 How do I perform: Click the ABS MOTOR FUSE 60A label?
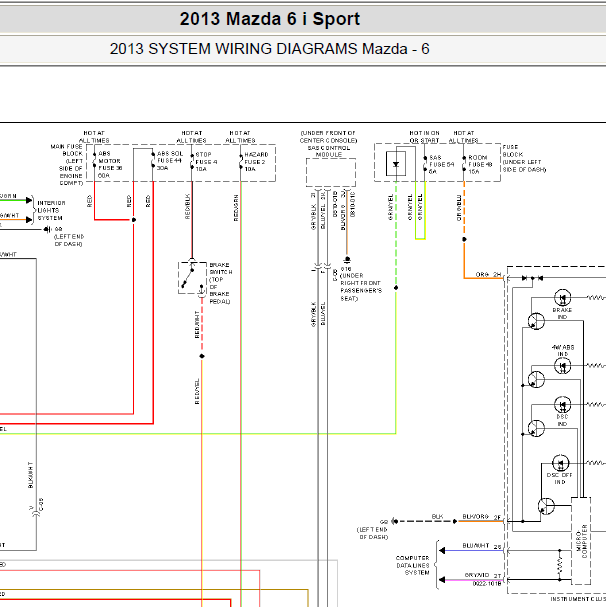coord(110,164)
